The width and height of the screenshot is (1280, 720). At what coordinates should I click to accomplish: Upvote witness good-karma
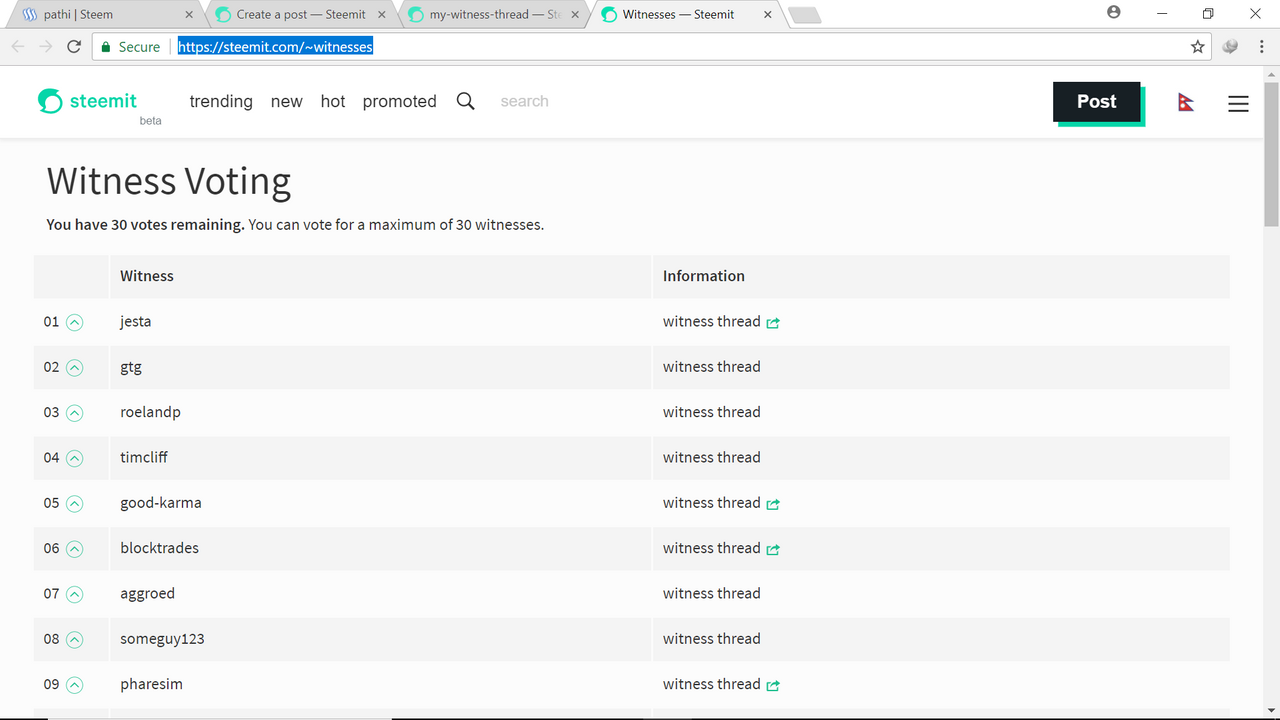click(74, 503)
